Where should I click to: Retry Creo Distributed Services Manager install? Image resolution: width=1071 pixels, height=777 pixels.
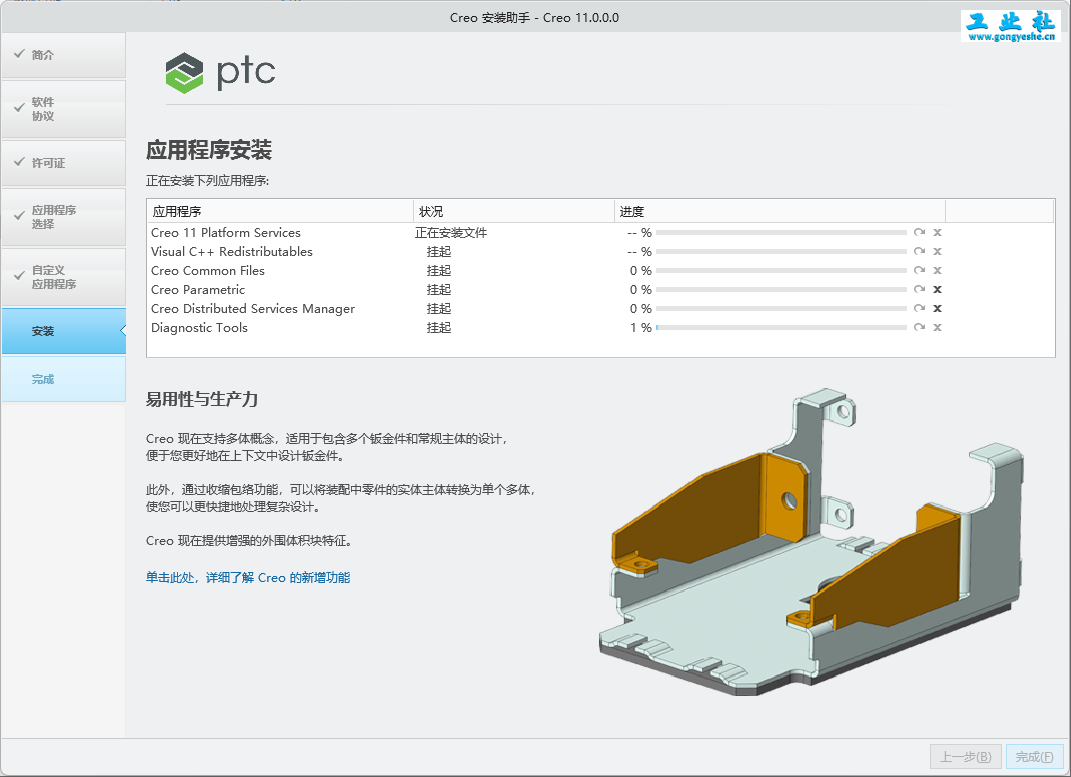click(919, 309)
